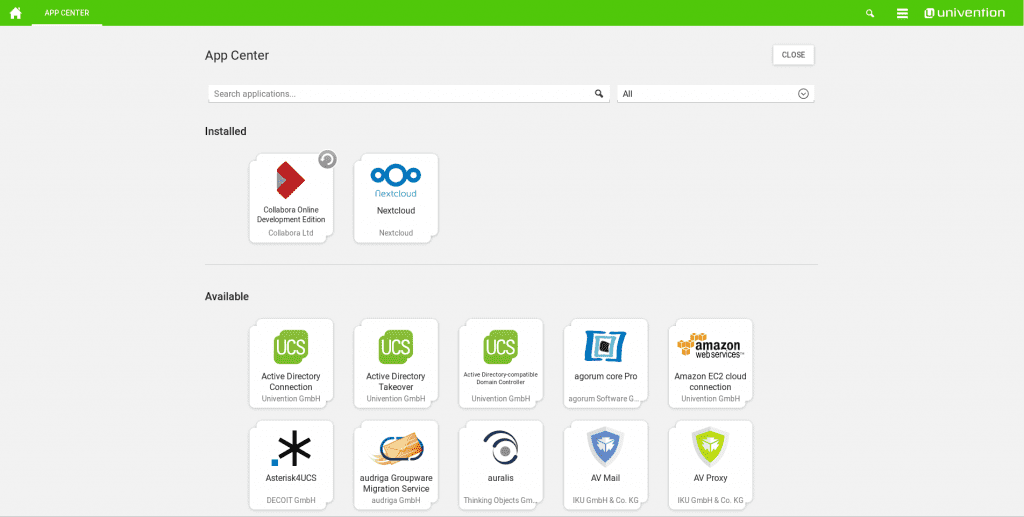Open the installed Nextcloud app
The image size is (1024, 517).
[396, 198]
